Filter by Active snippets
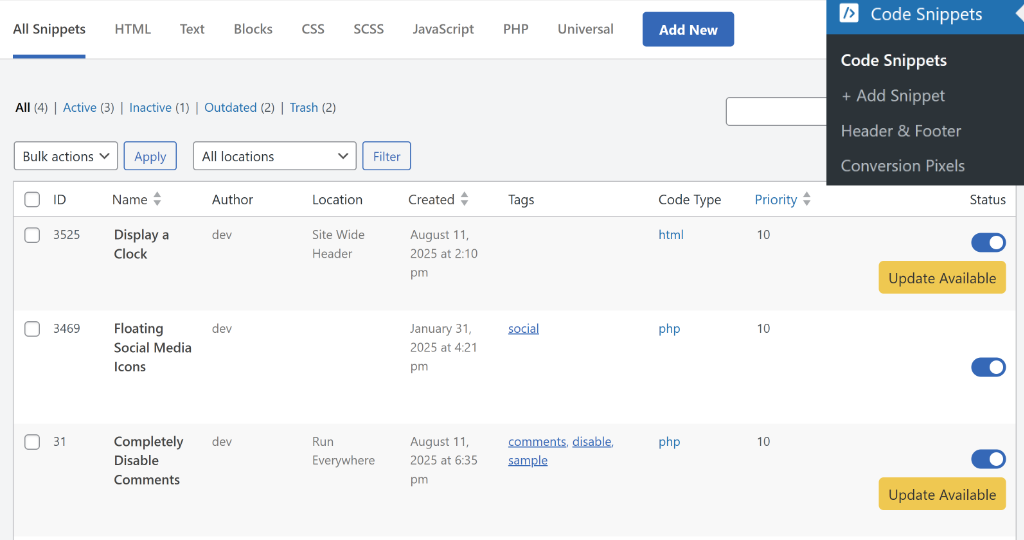Viewport: 1024px width, 540px height. 80,108
